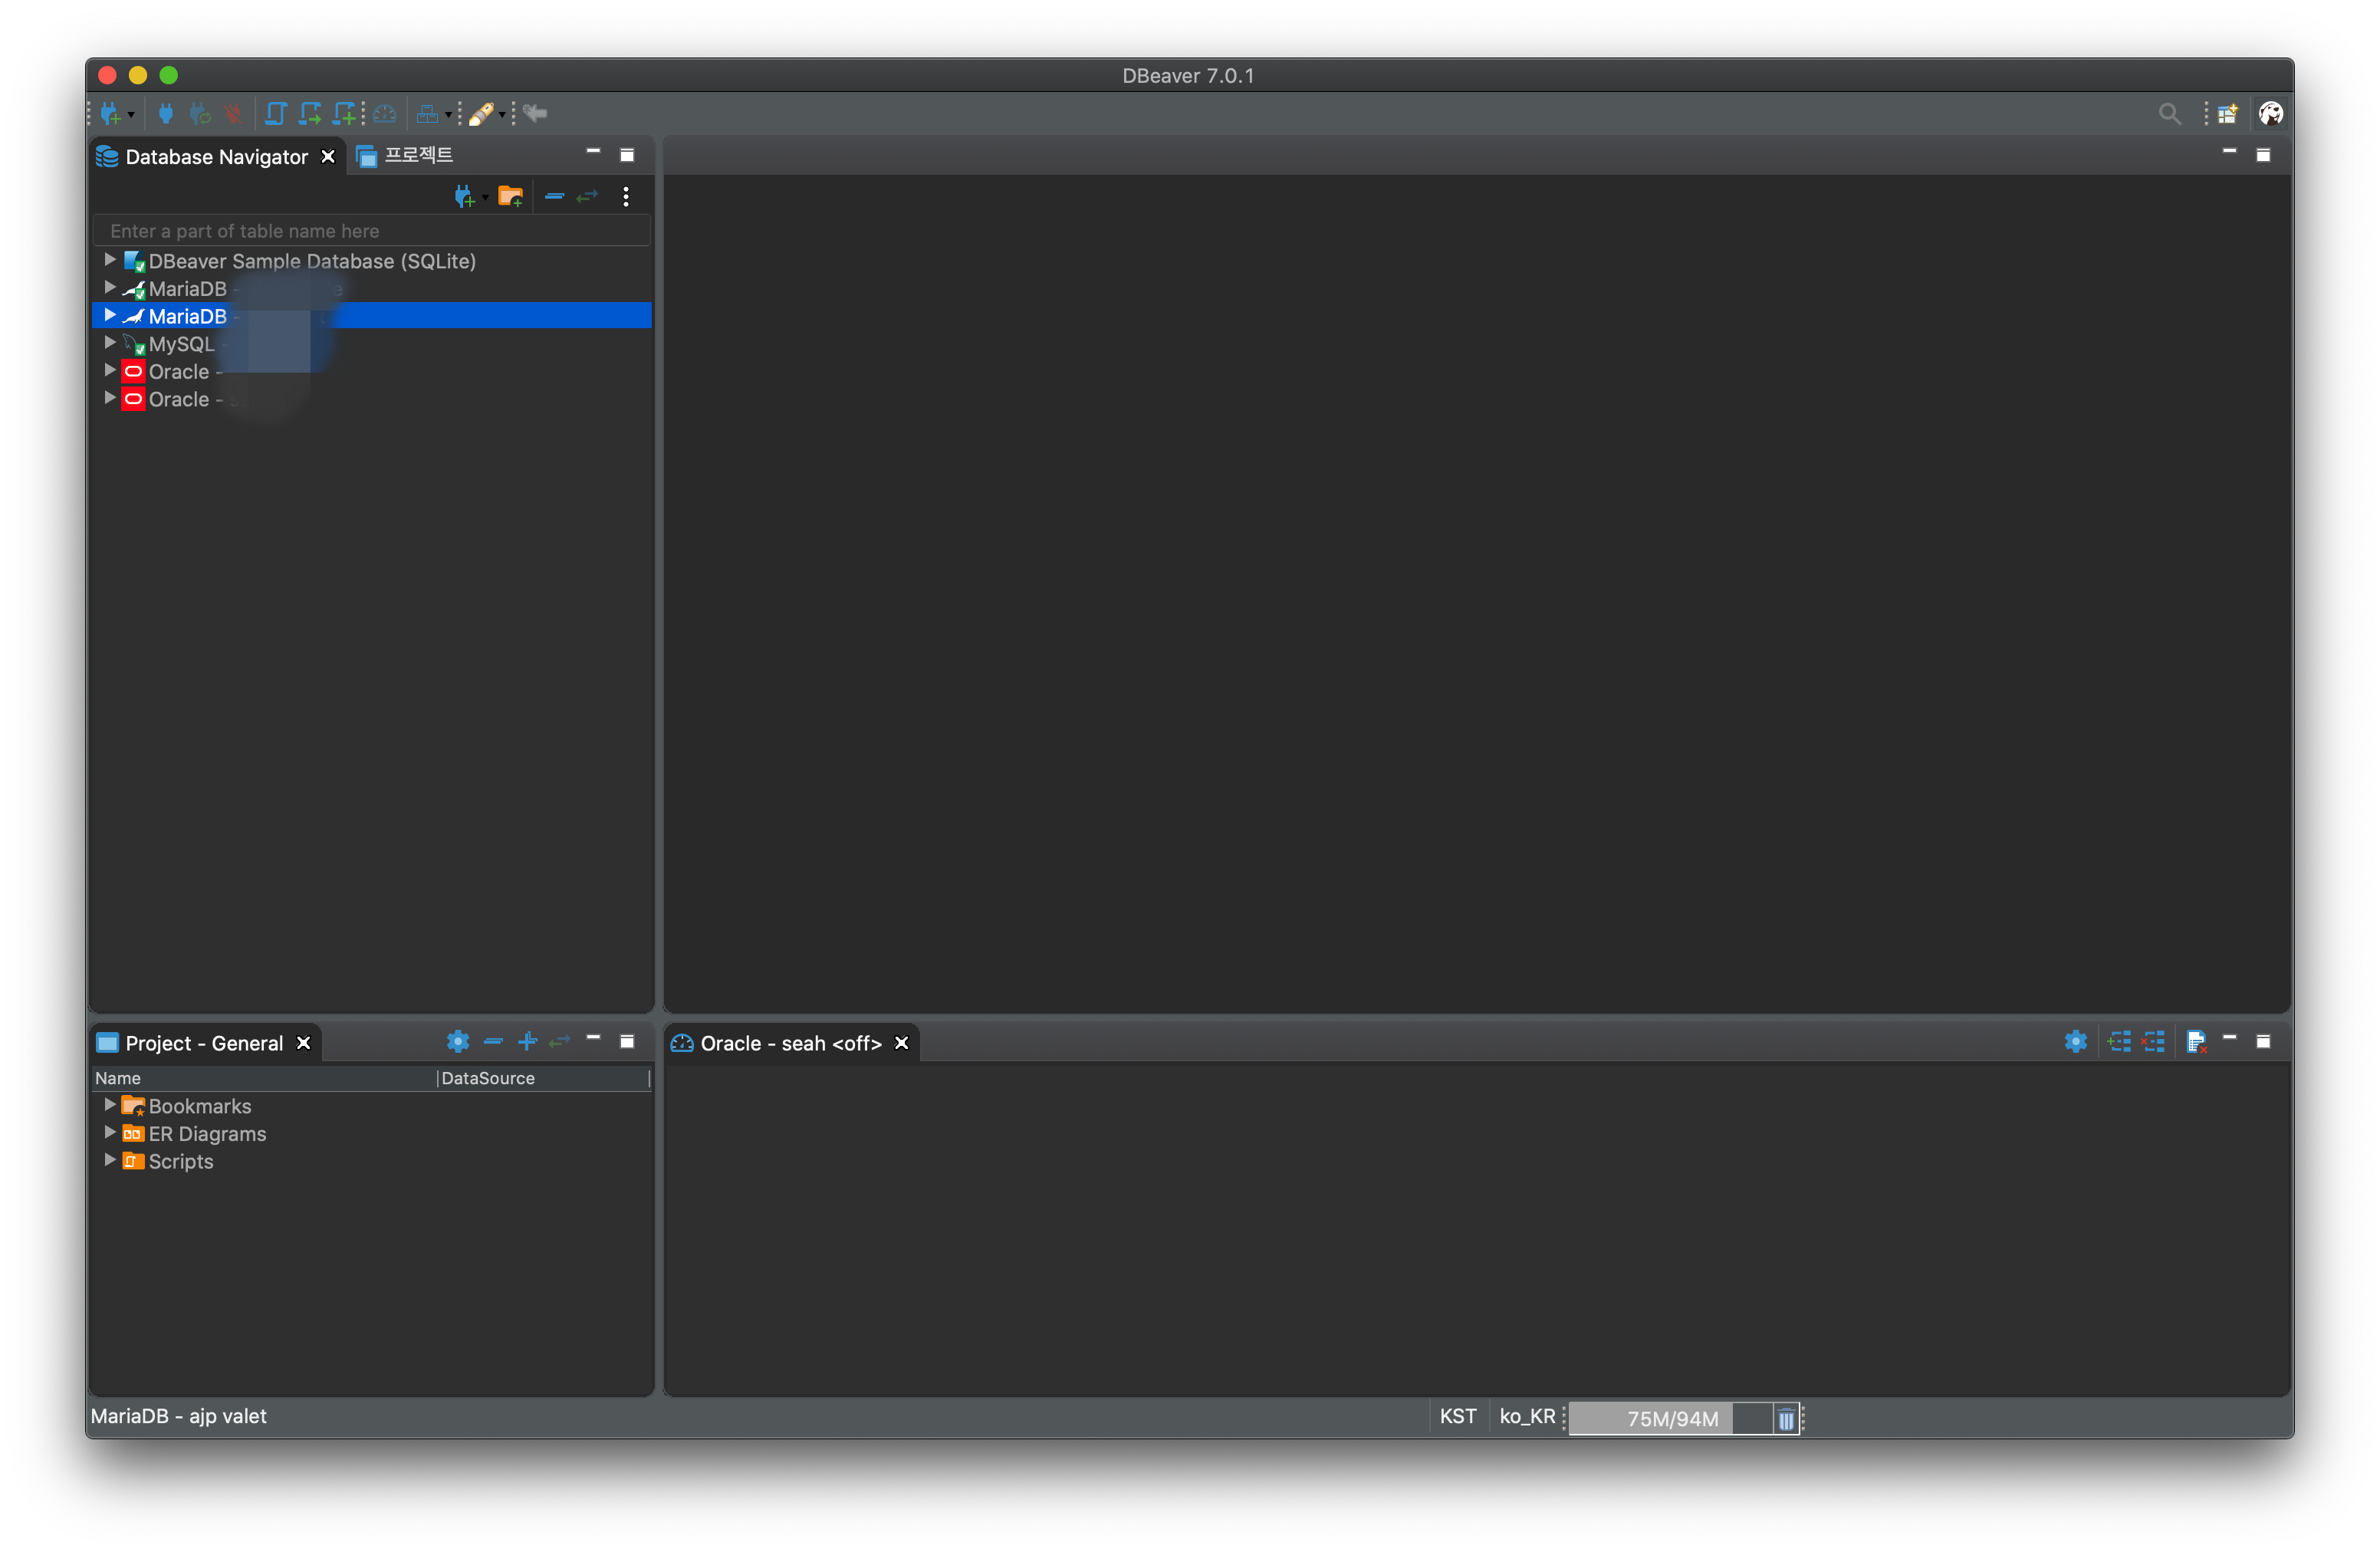Toggle link with editor in Navigator
The width and height of the screenshot is (2380, 1552).
(587, 196)
